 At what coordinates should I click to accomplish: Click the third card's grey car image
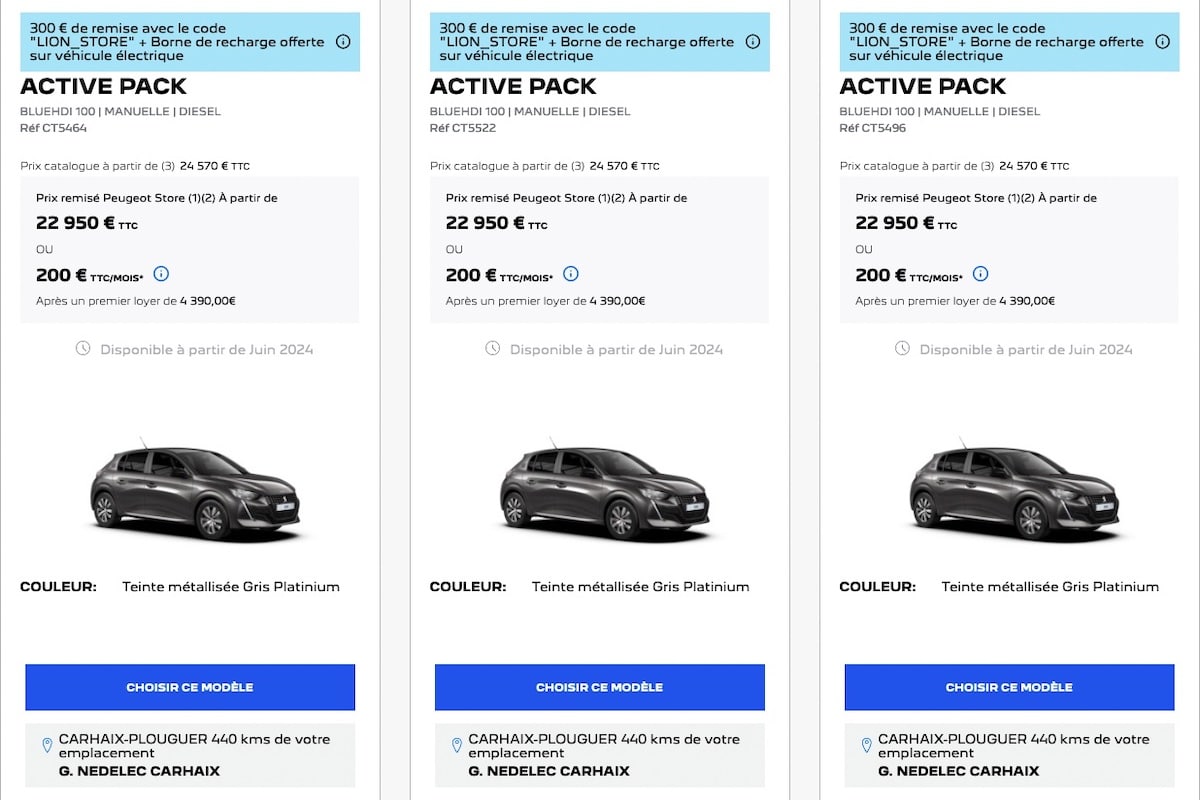(1015, 492)
